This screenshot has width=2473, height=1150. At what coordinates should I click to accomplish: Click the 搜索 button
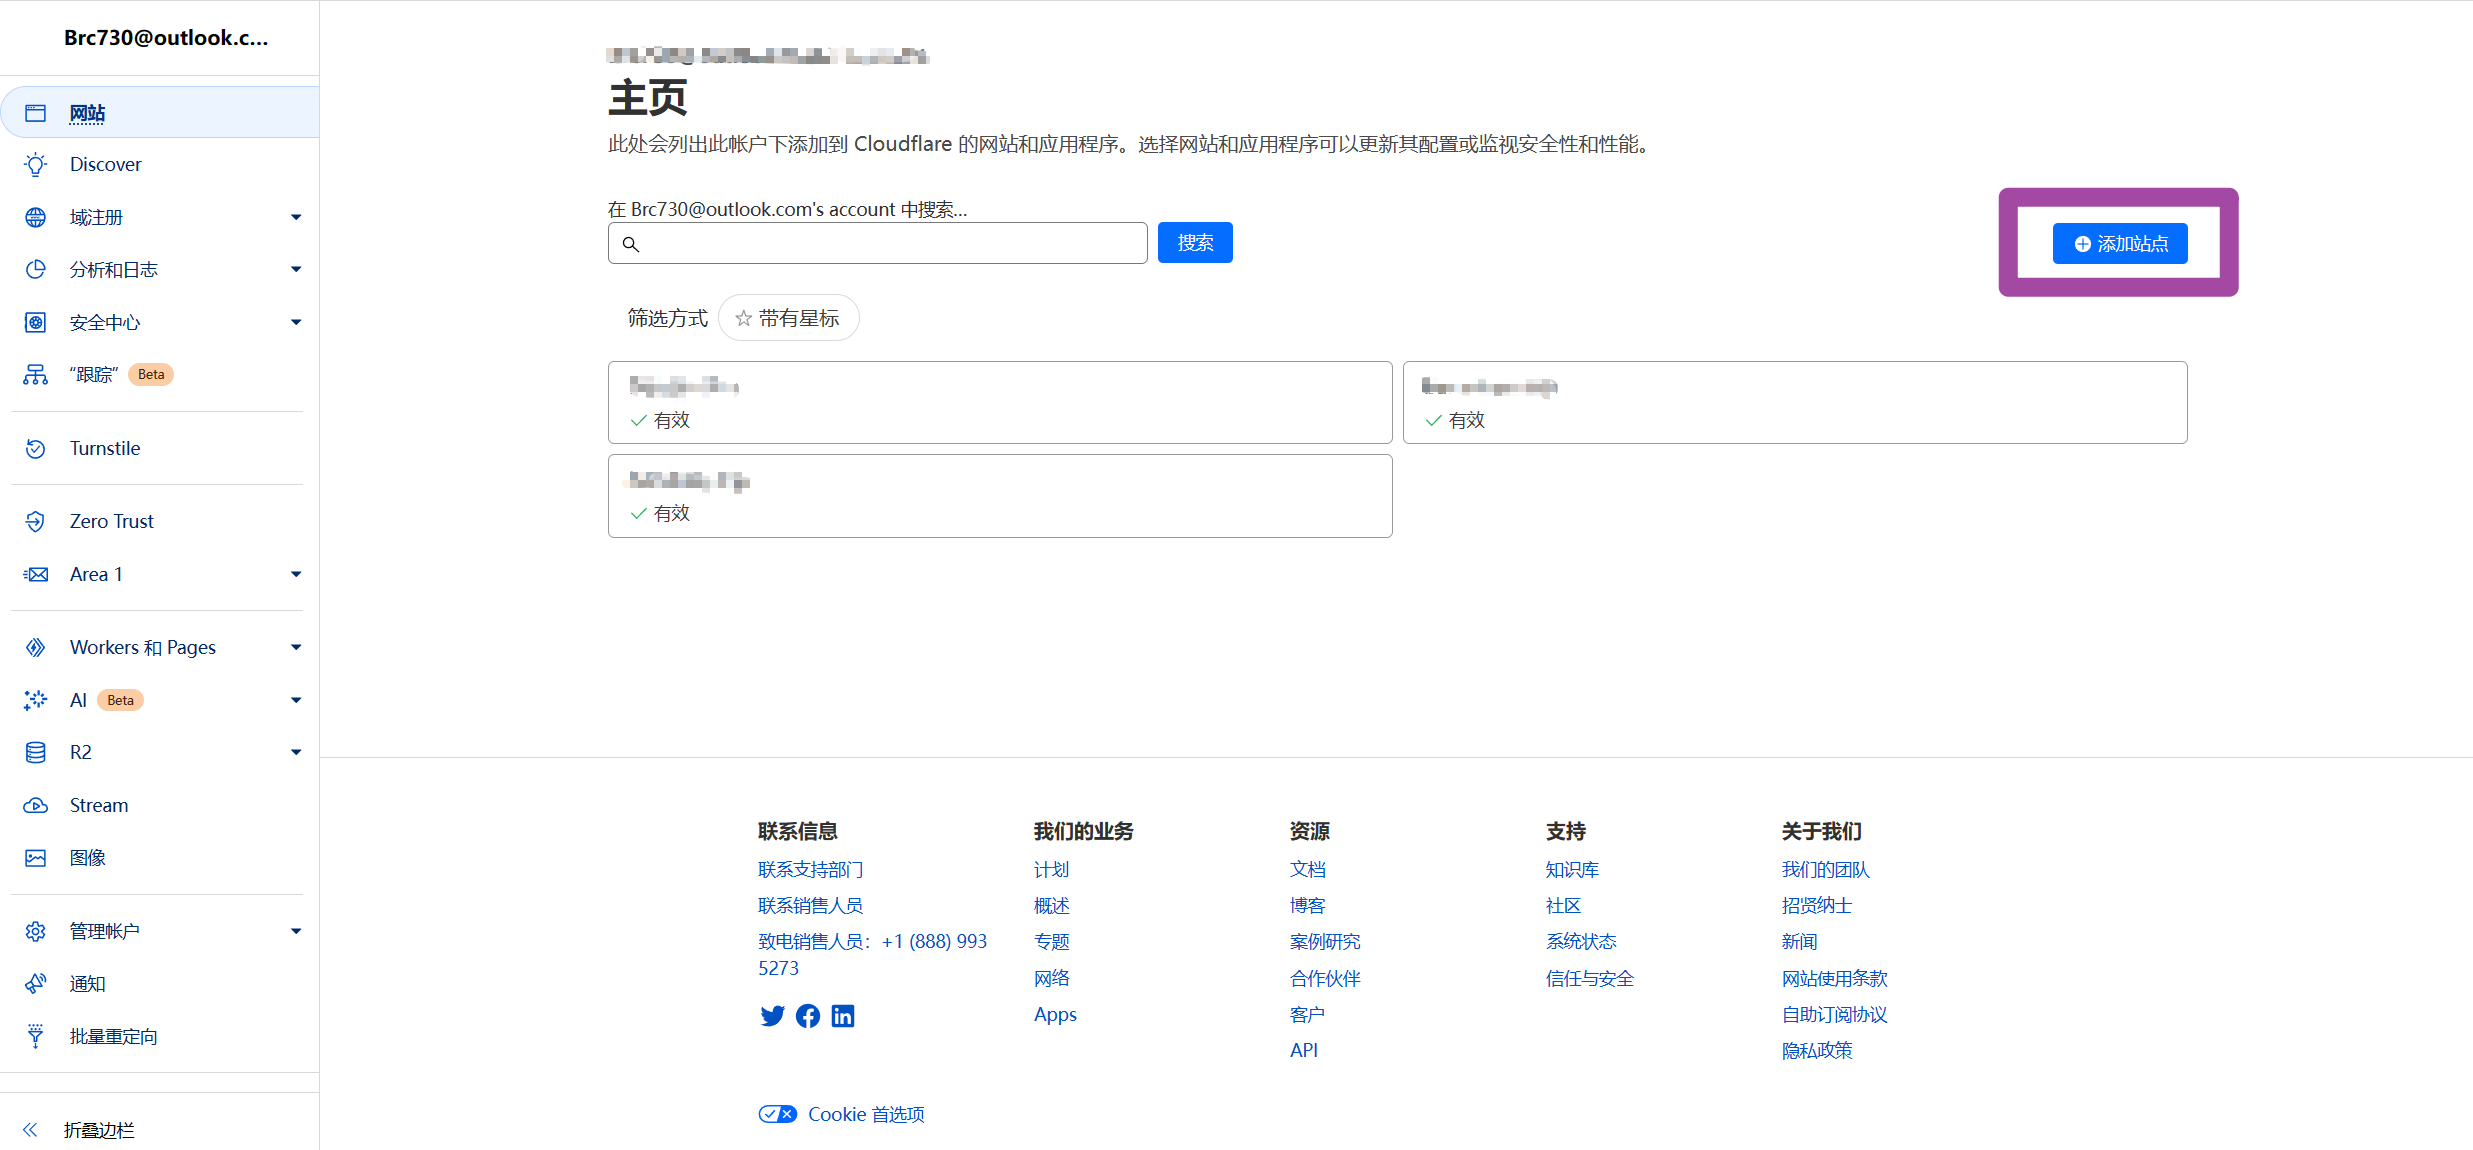pos(1195,243)
